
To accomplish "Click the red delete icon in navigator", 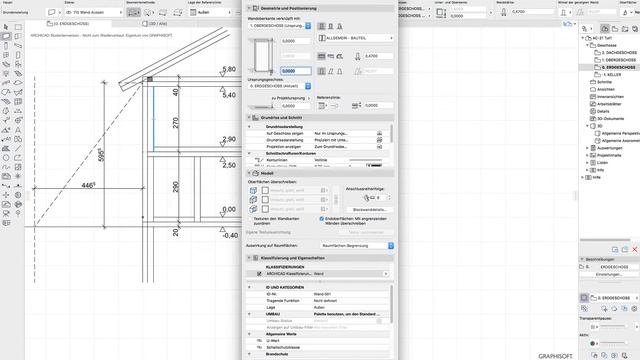I will (x=635, y=249).
